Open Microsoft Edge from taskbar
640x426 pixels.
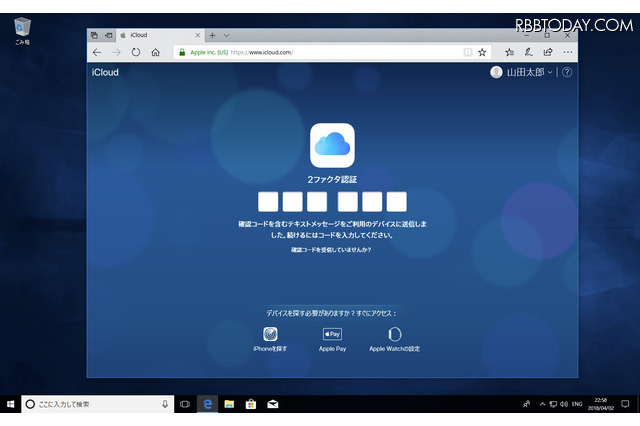[x=207, y=404]
